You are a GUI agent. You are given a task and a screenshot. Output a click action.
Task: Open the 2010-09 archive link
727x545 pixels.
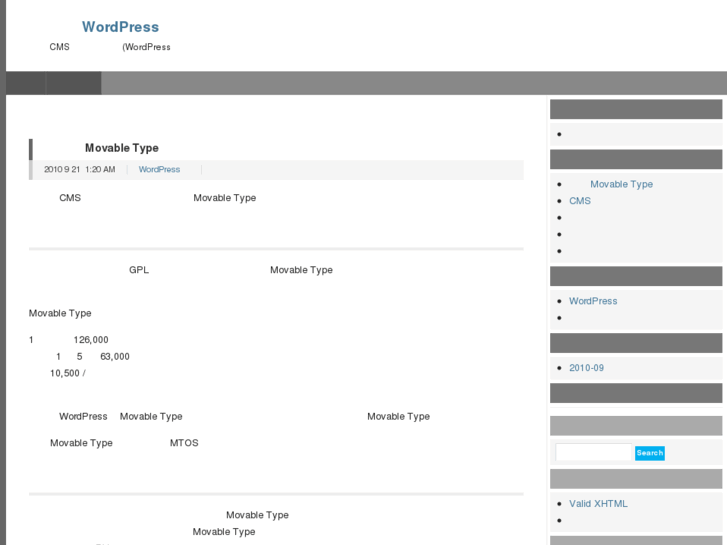point(586,368)
